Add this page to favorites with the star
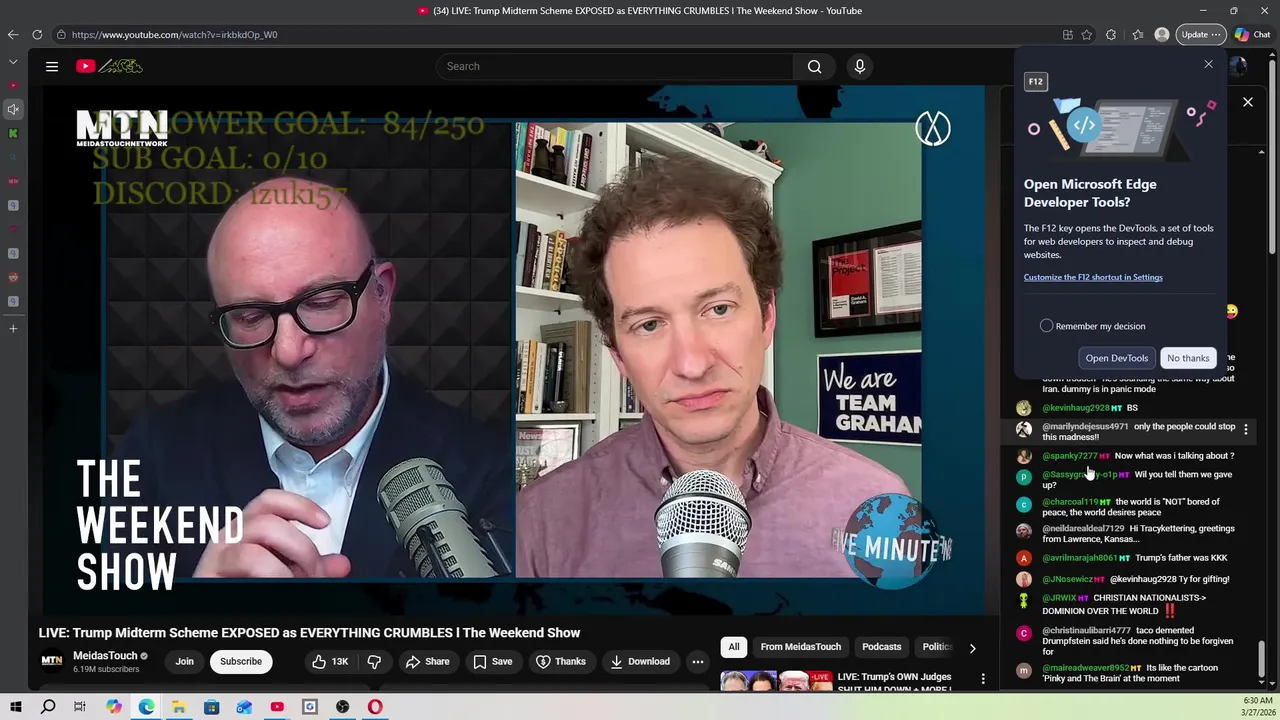The height and width of the screenshot is (720, 1280). pyautogui.click(x=1087, y=34)
